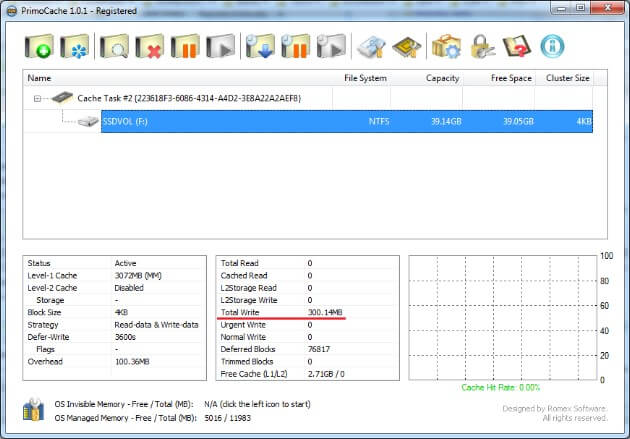
Task: Click the Deferred Blocks 76817 value
Action: click(x=319, y=349)
